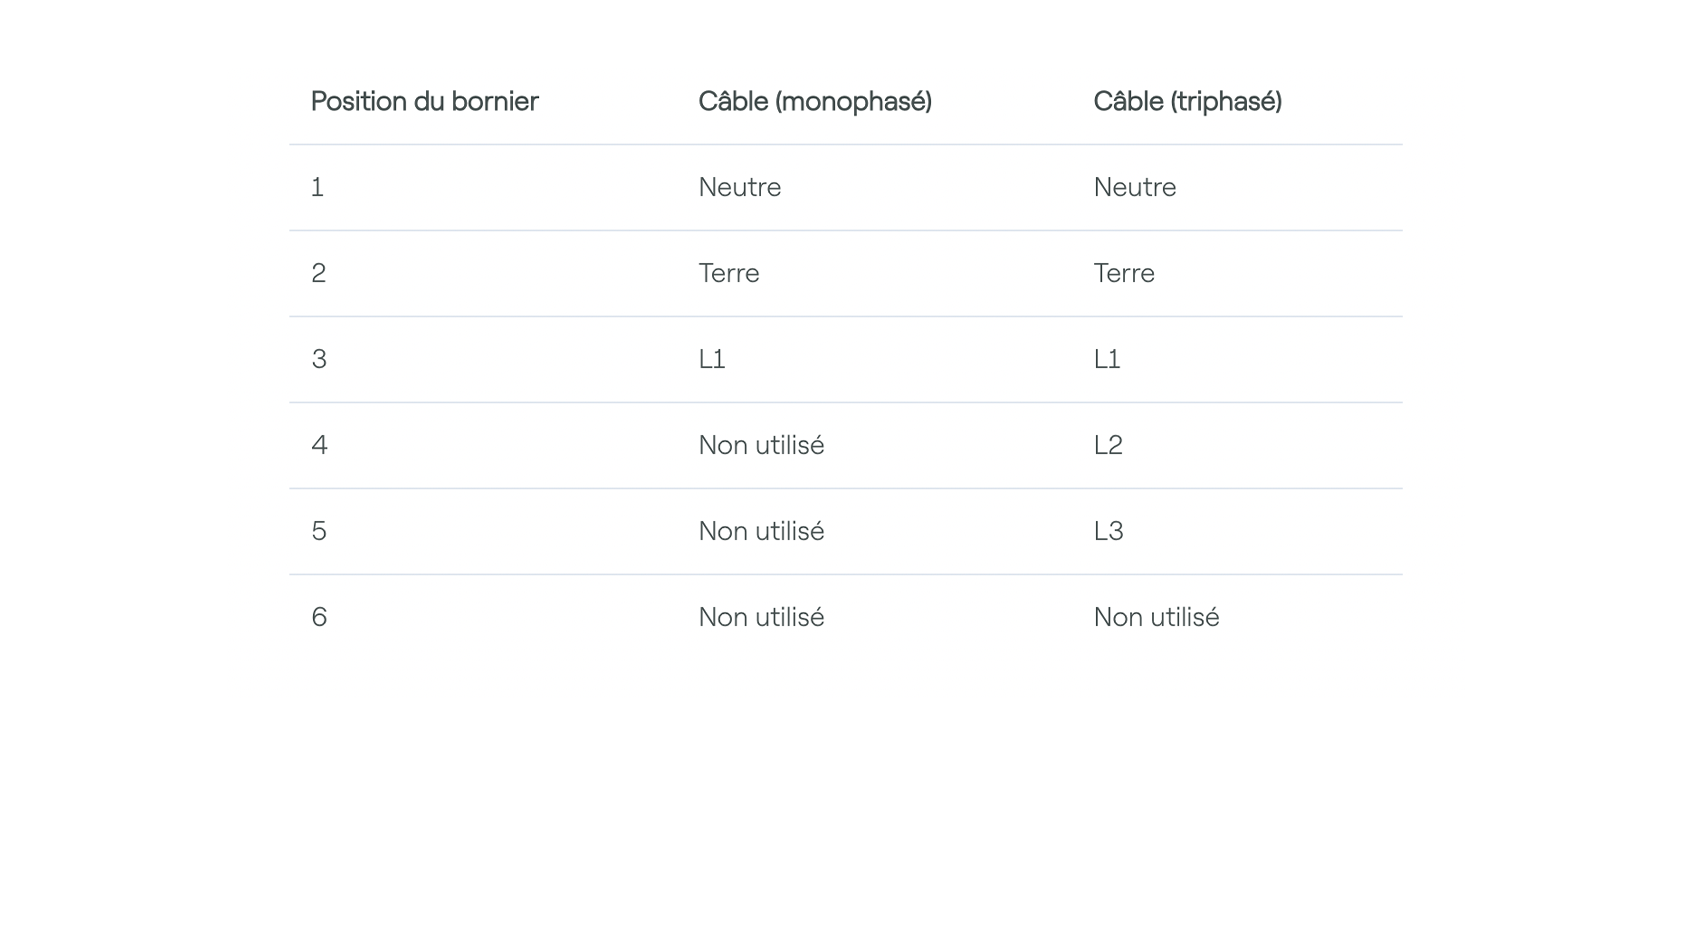
Task: Select bornier position 4 cell
Action: click(x=319, y=445)
